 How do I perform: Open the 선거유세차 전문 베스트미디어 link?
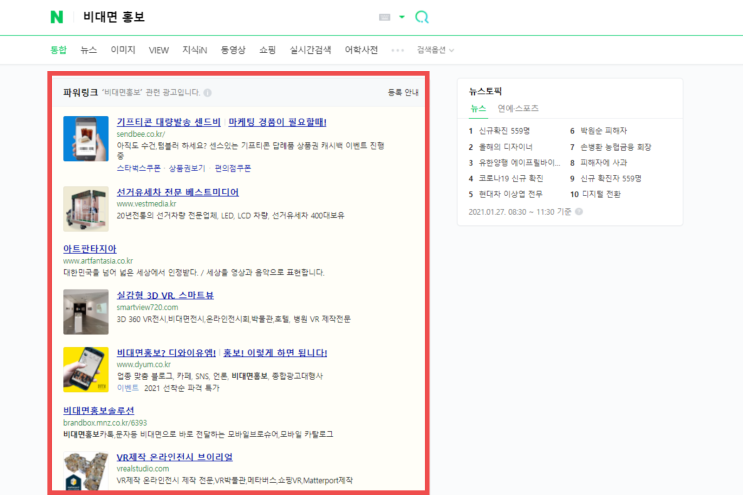[x=178, y=192]
